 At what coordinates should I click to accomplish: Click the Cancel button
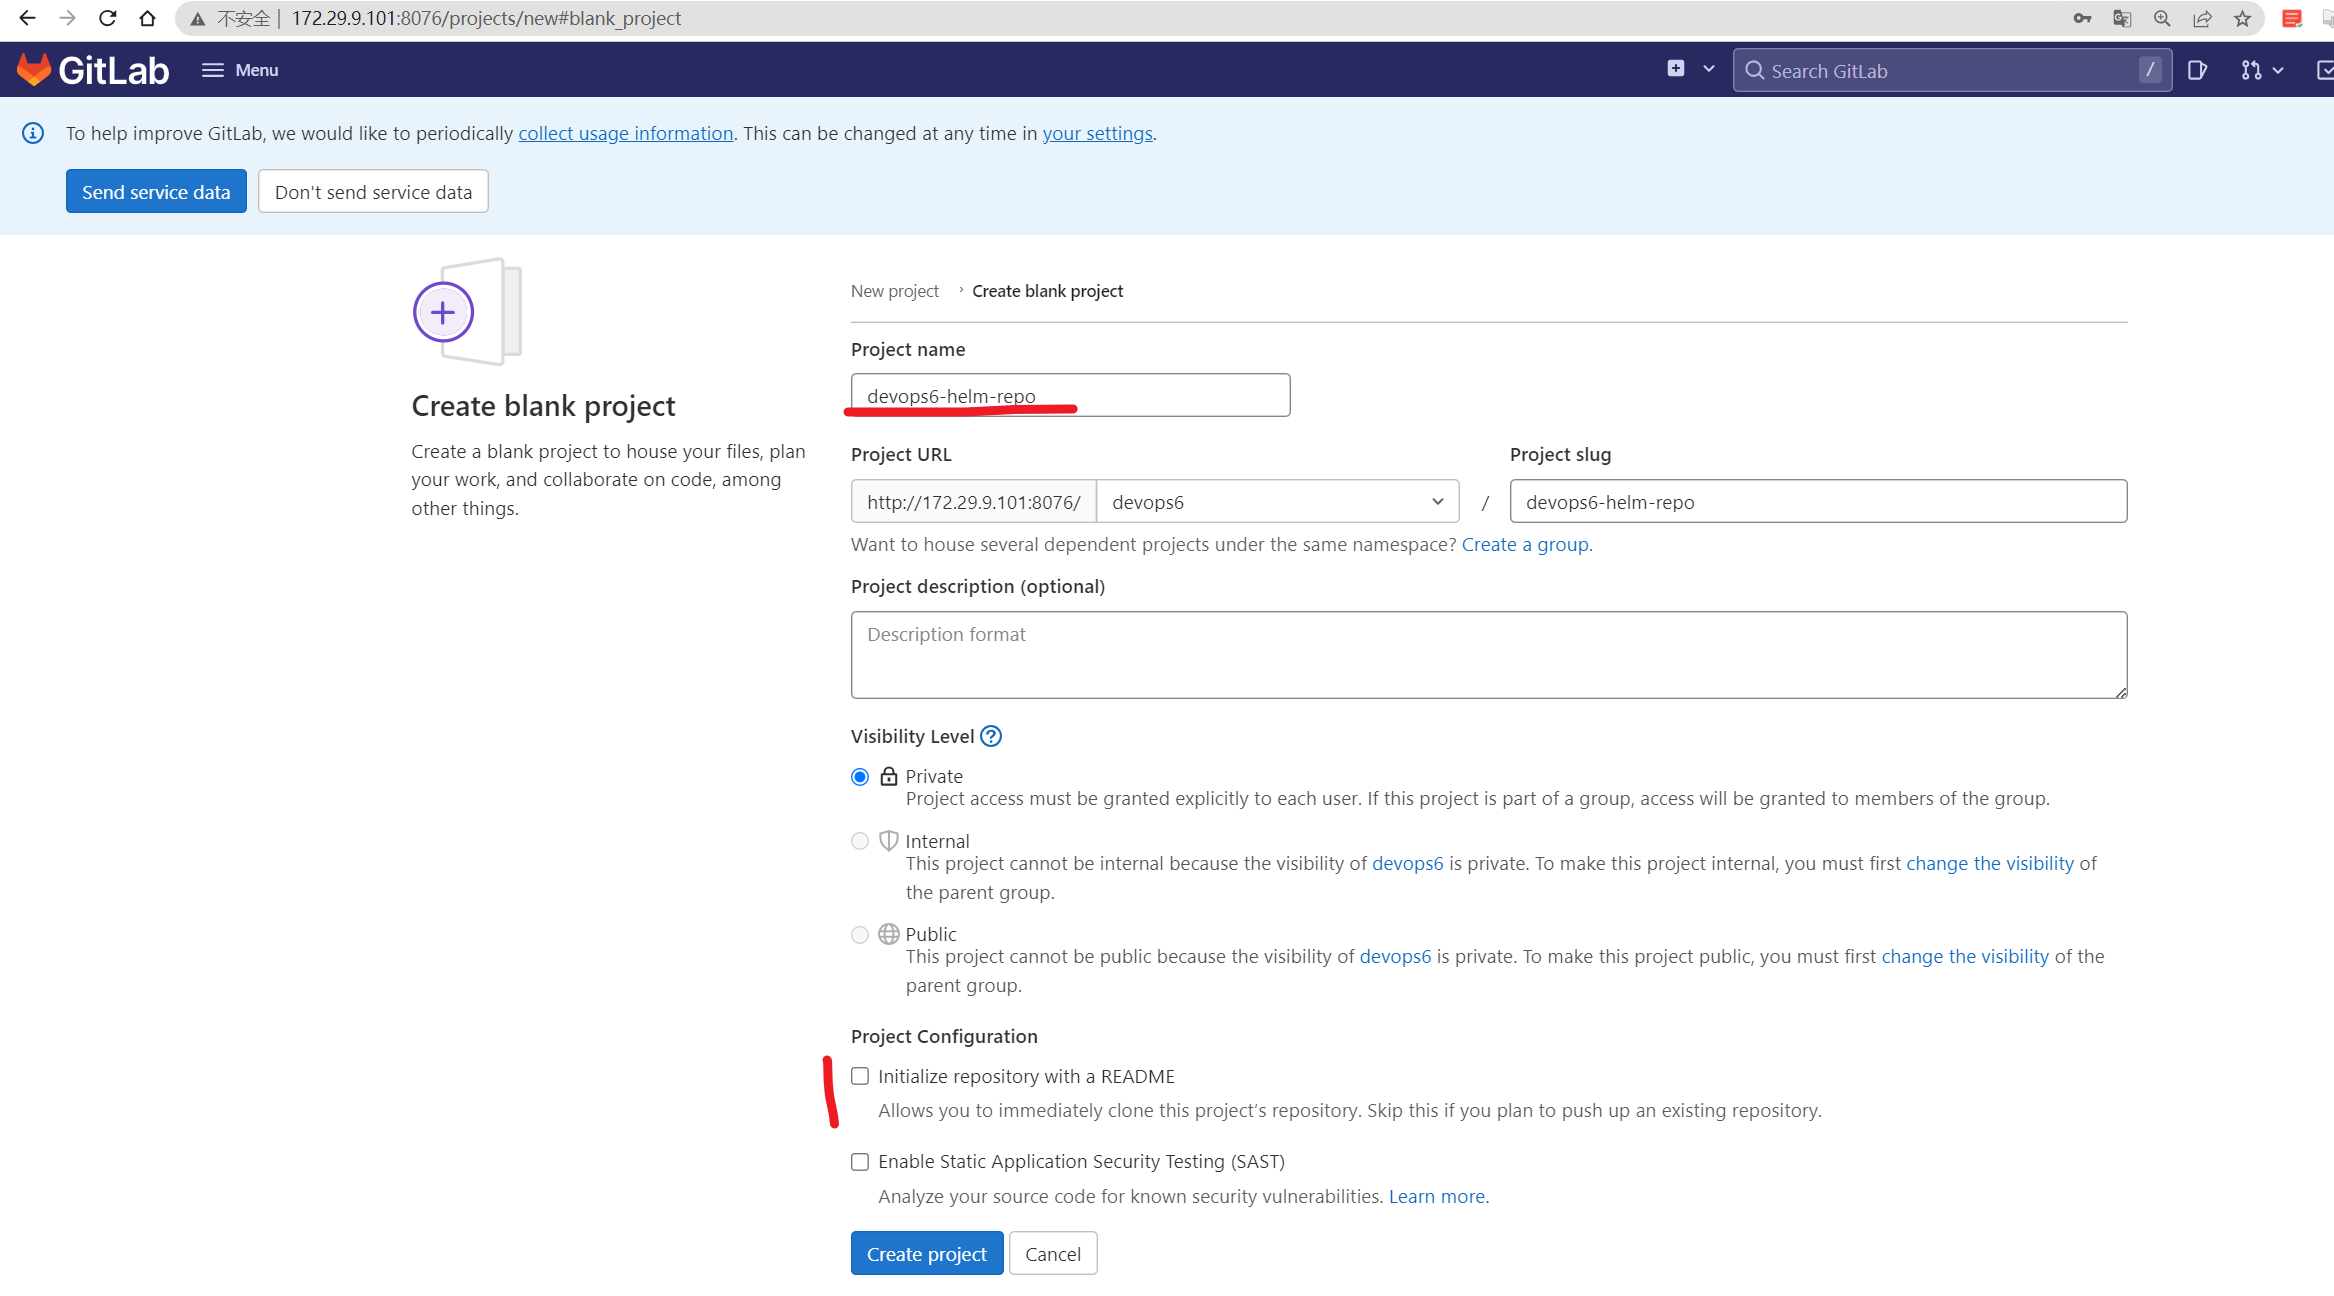pyautogui.click(x=1053, y=1253)
